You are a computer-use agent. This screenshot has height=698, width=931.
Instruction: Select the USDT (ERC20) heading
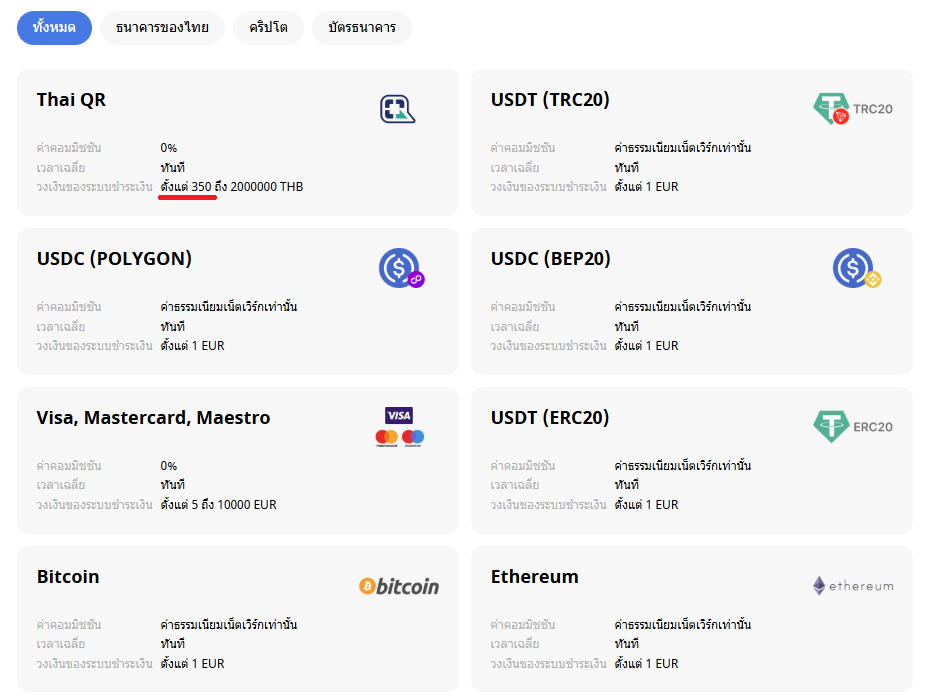pyautogui.click(x=550, y=418)
